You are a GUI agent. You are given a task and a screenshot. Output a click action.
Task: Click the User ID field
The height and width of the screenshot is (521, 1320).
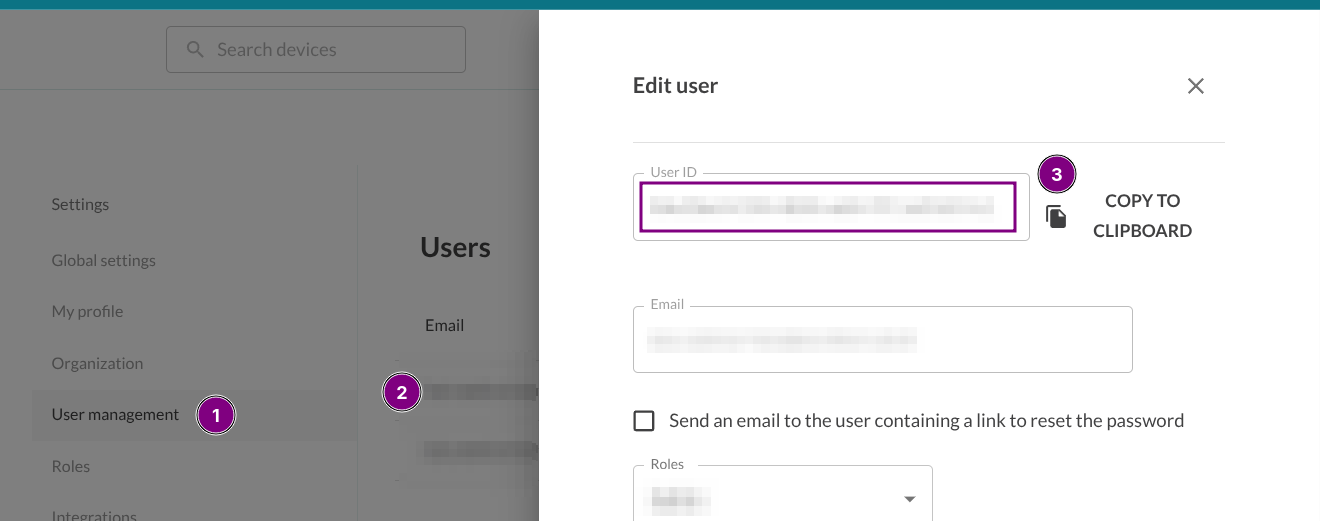point(831,206)
